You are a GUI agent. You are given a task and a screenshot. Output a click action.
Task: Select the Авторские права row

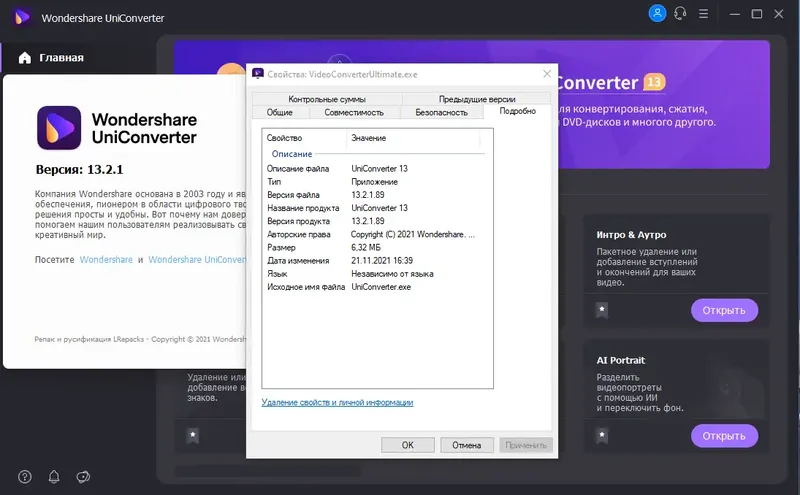tap(377, 234)
